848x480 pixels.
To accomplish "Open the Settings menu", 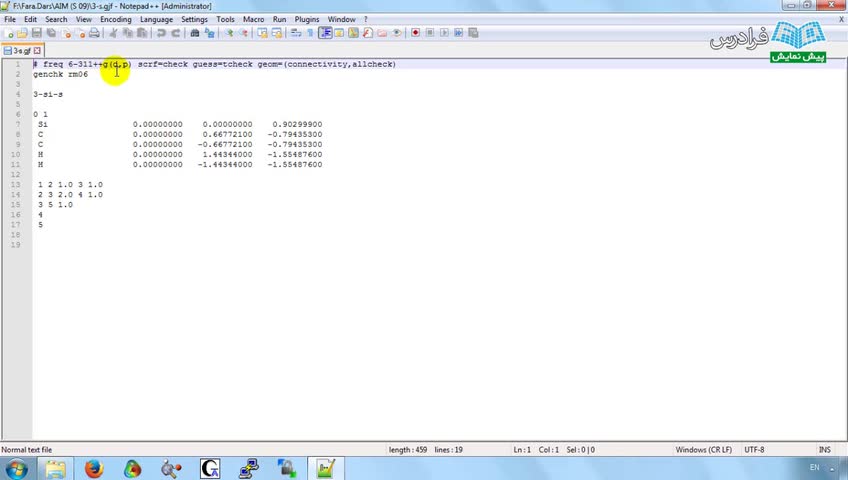I will (x=194, y=19).
